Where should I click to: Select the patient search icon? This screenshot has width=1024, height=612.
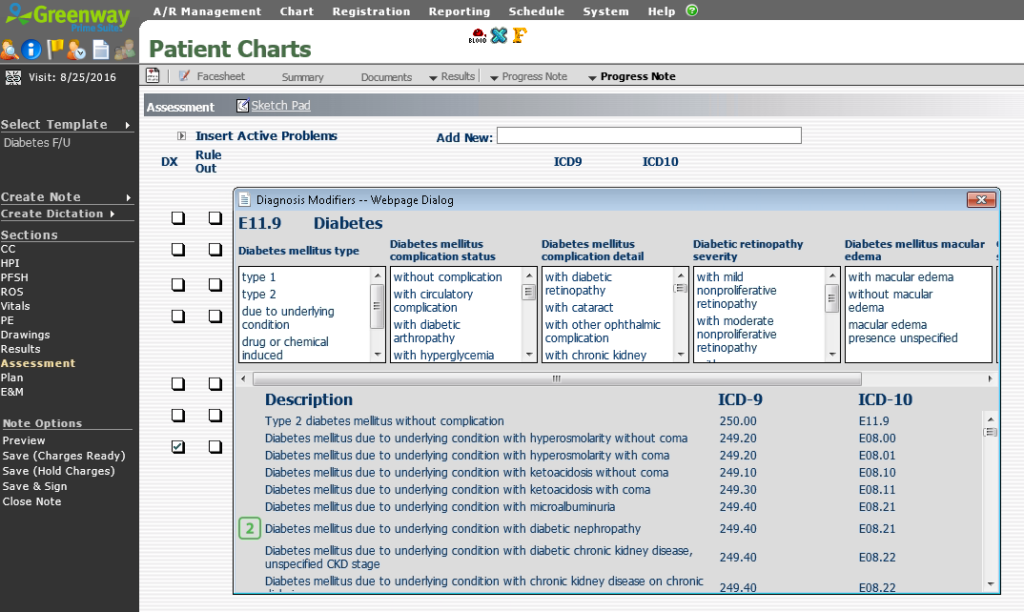tap(10, 49)
